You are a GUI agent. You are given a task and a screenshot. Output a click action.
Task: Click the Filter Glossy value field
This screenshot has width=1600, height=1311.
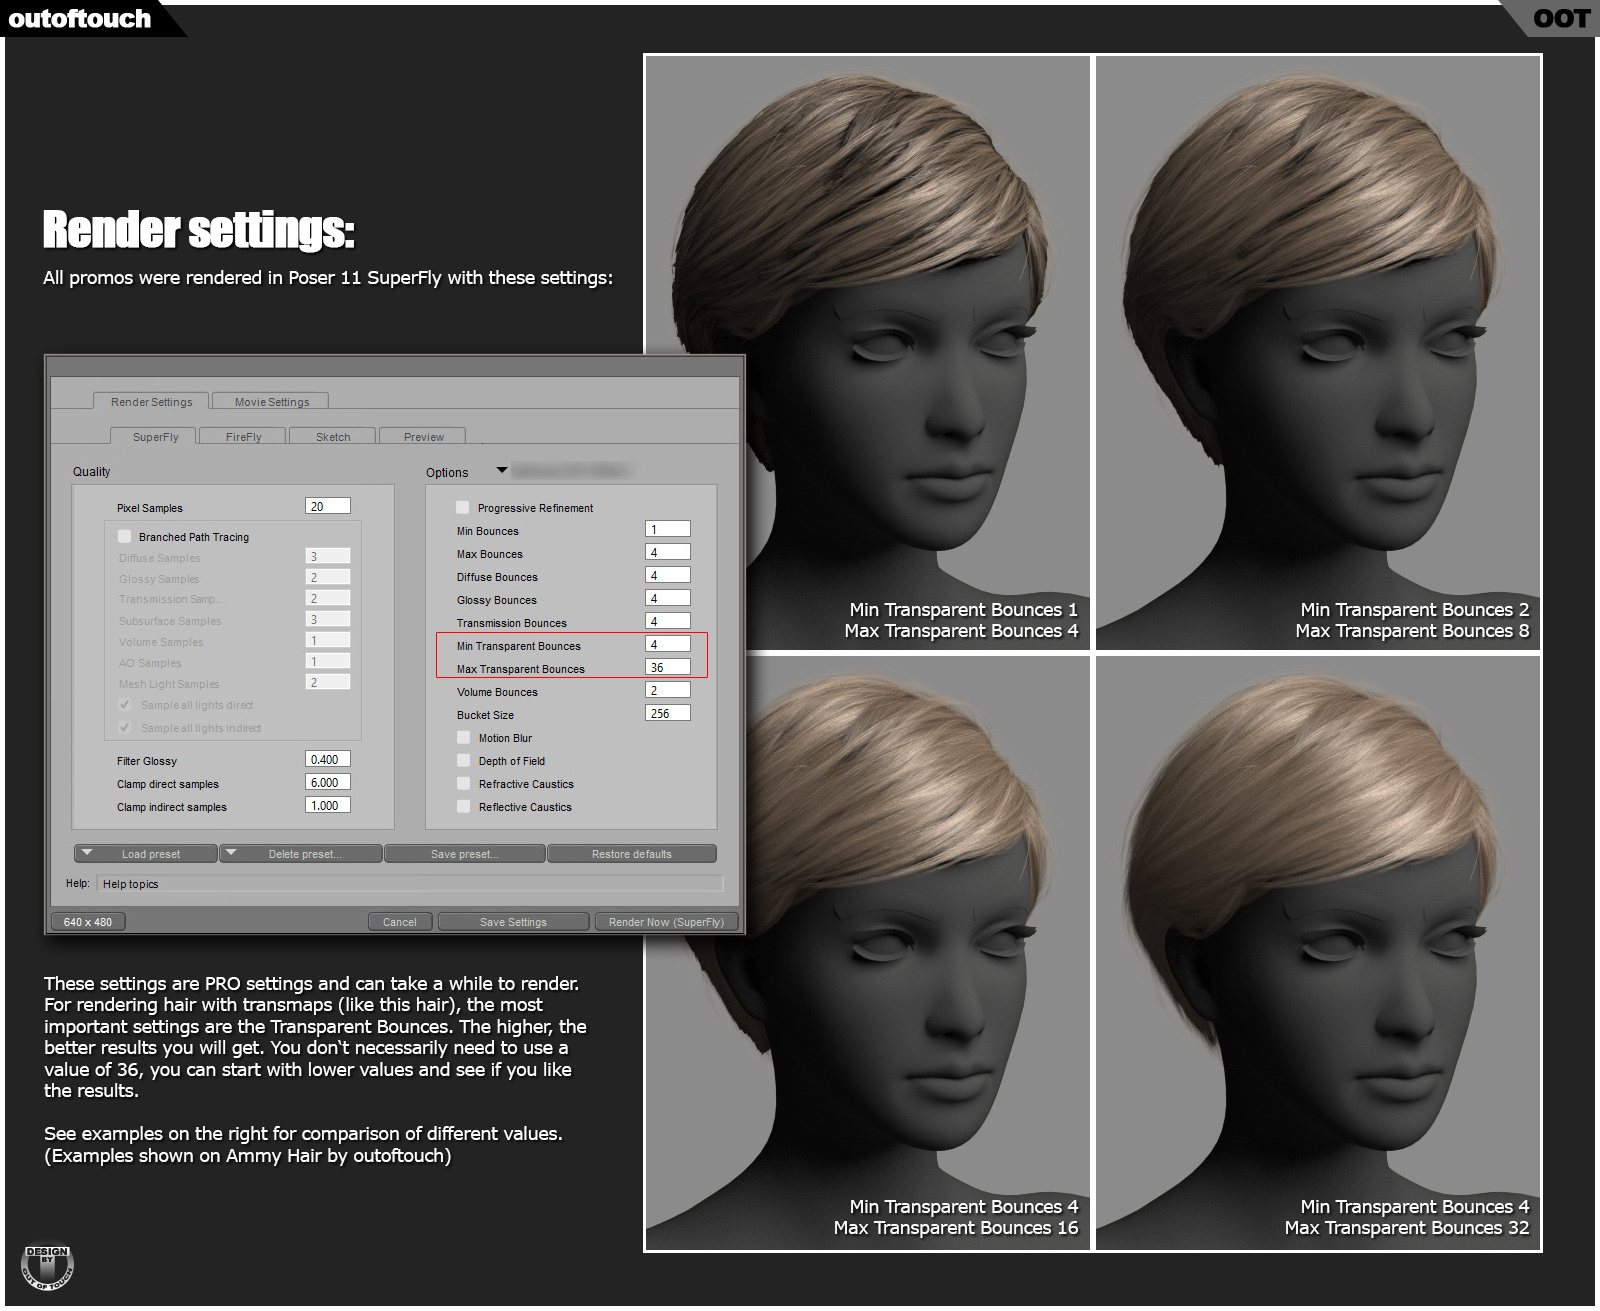coord(328,759)
